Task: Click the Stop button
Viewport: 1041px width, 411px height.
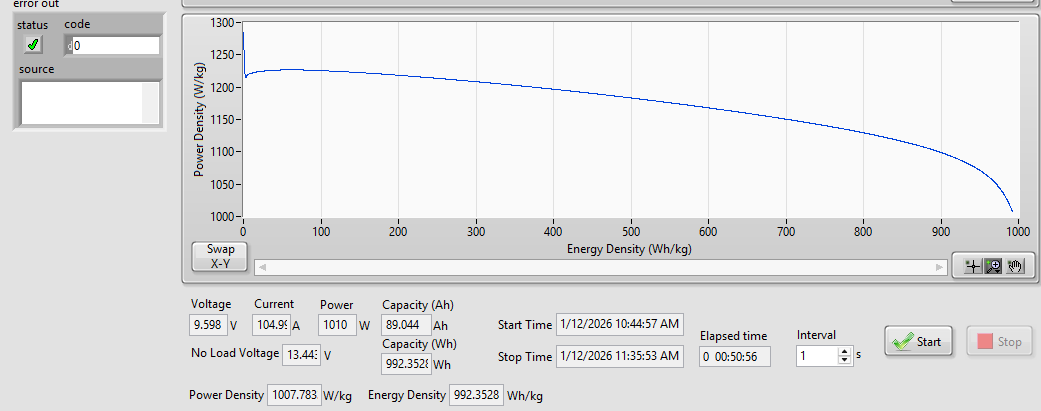Action: coord(999,342)
